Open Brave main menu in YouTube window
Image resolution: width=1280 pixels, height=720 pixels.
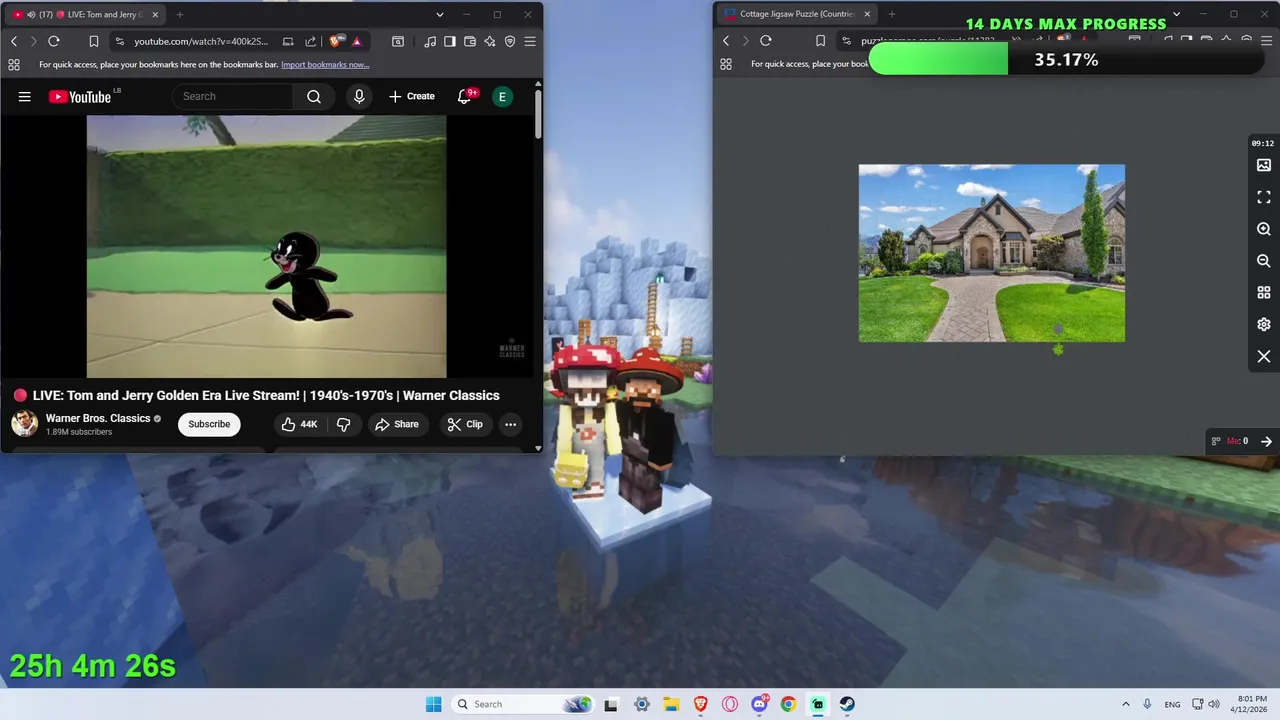tap(530, 41)
